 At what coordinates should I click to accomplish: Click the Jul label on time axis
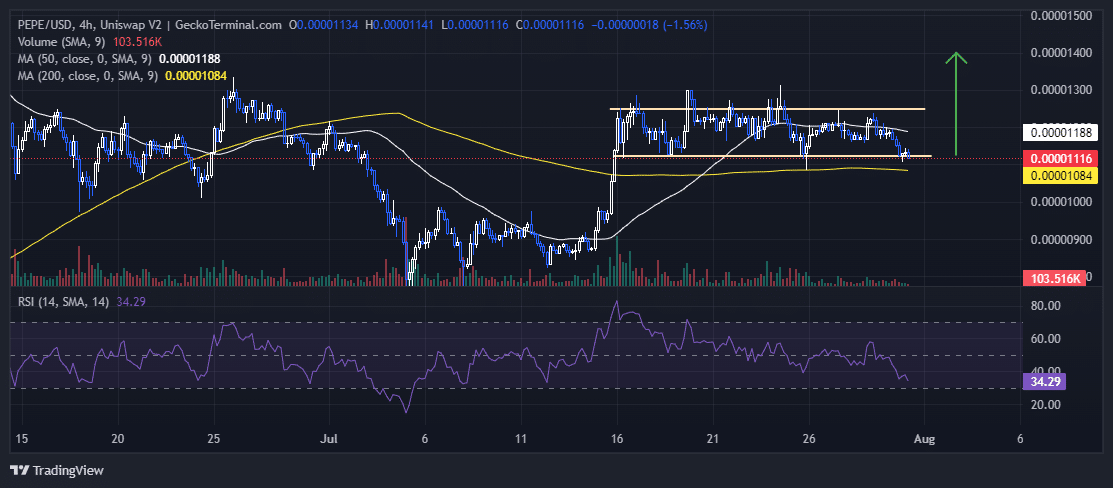click(329, 439)
